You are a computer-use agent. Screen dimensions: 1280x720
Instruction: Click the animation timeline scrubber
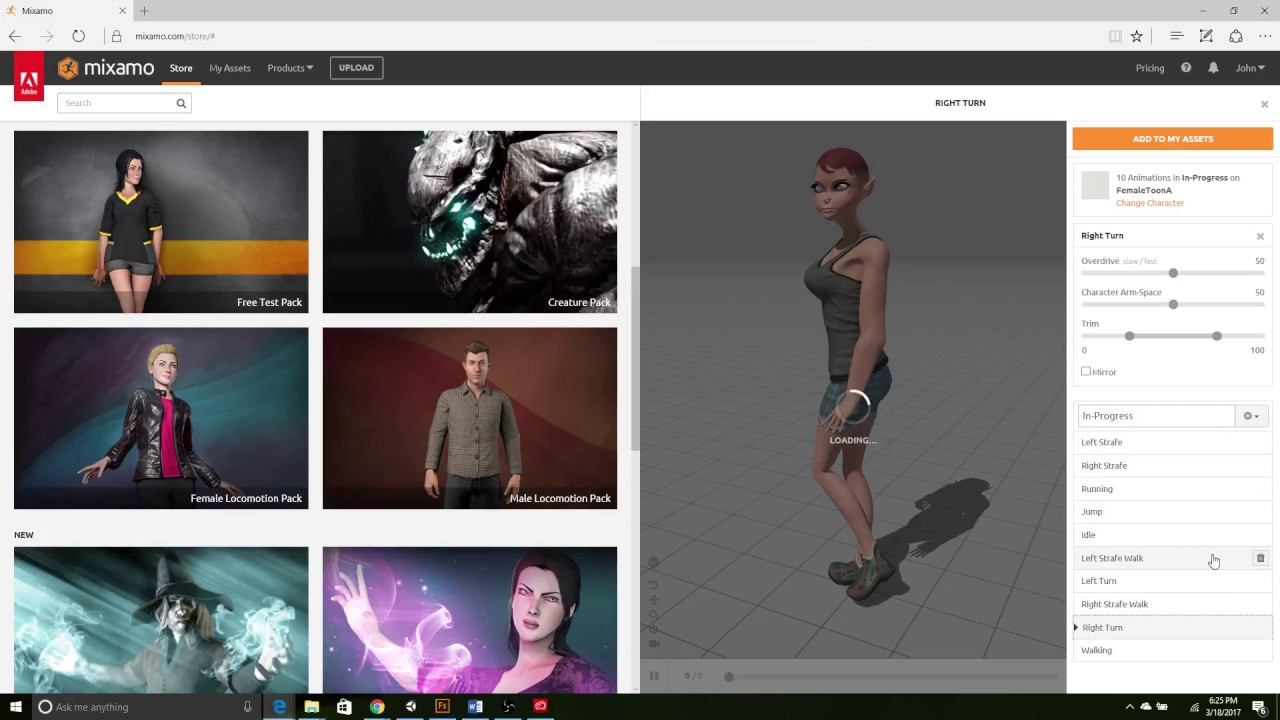click(x=729, y=677)
